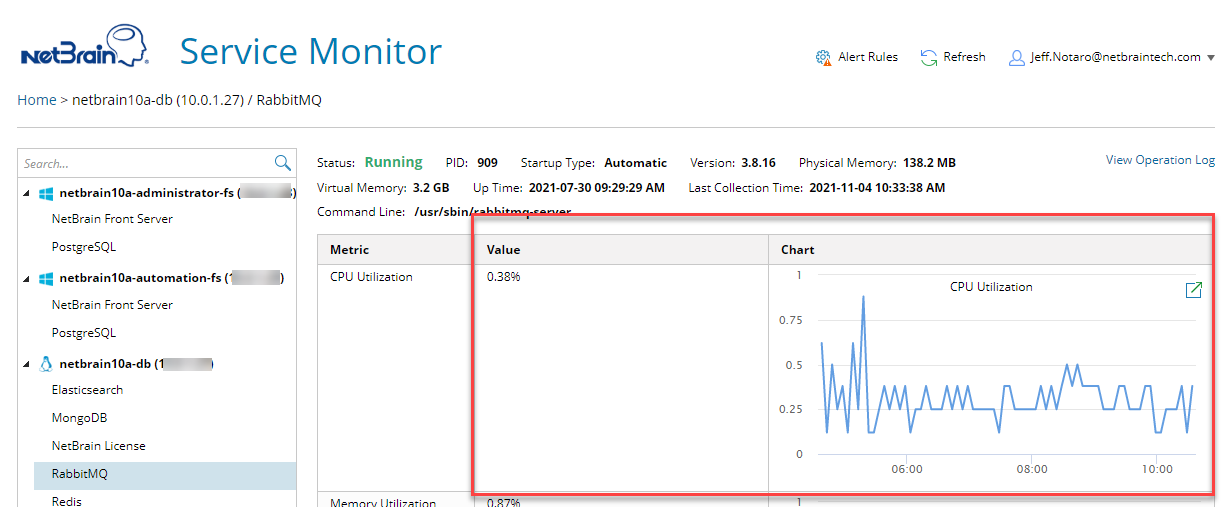Select Elasticsearch service
This screenshot has height=507, width=1224.
[x=87, y=390]
